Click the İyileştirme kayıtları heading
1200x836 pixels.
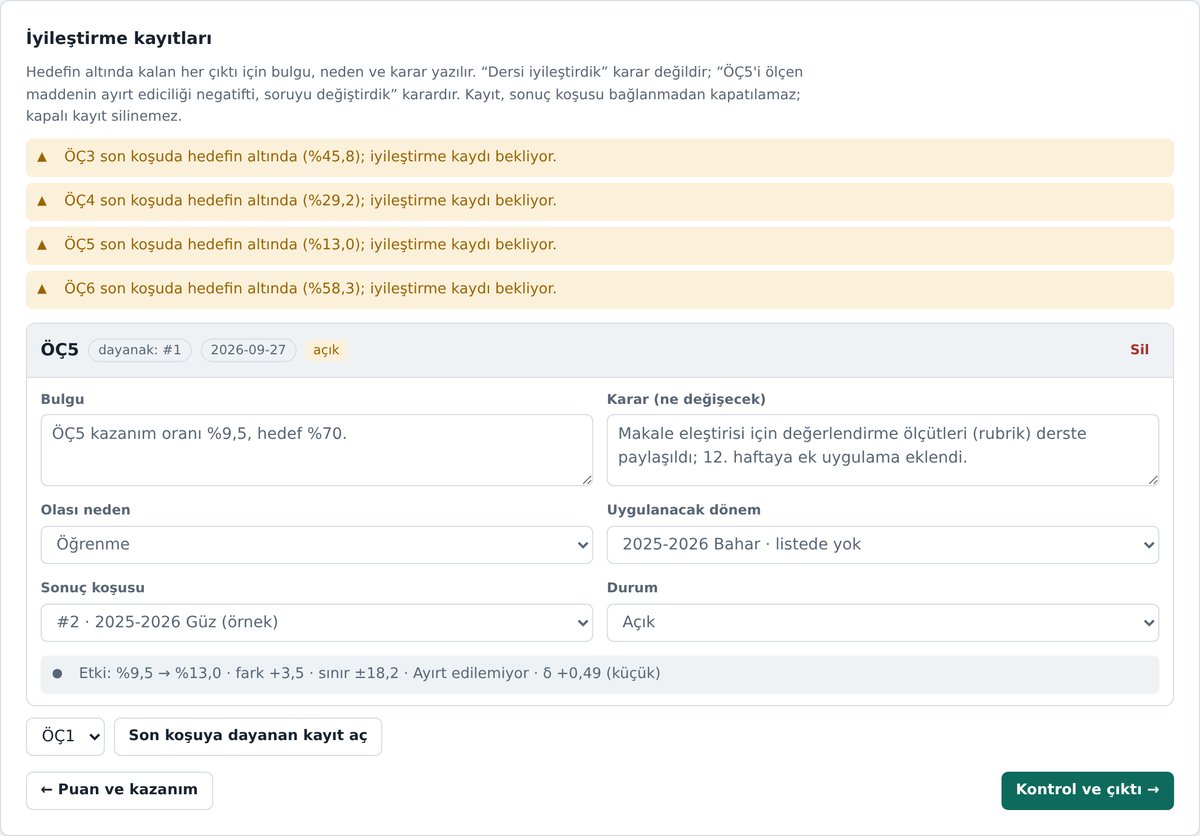click(119, 39)
